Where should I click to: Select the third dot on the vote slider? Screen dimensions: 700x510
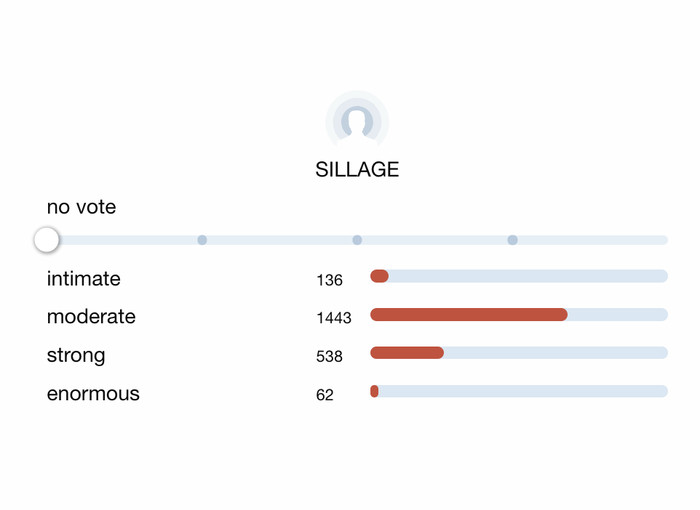pyautogui.click(x=512, y=240)
